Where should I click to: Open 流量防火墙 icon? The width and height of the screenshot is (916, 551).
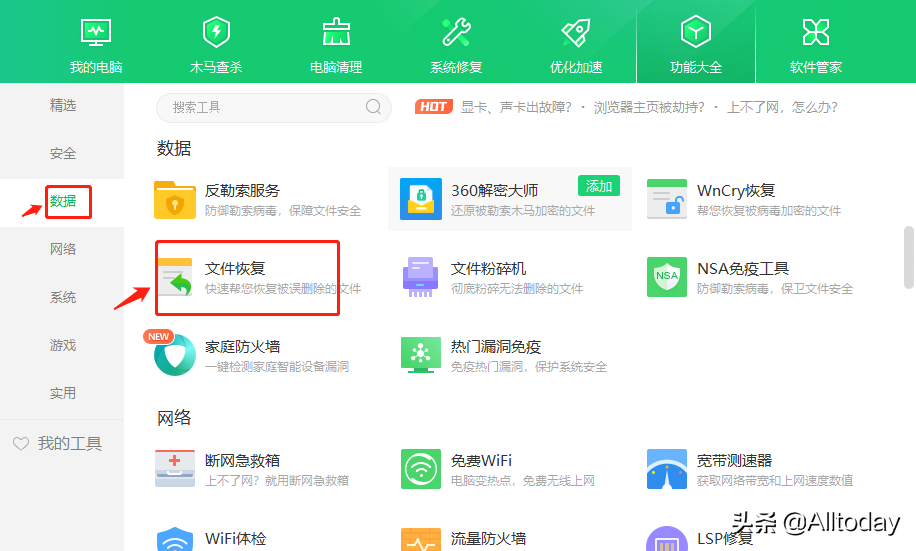click(x=421, y=539)
